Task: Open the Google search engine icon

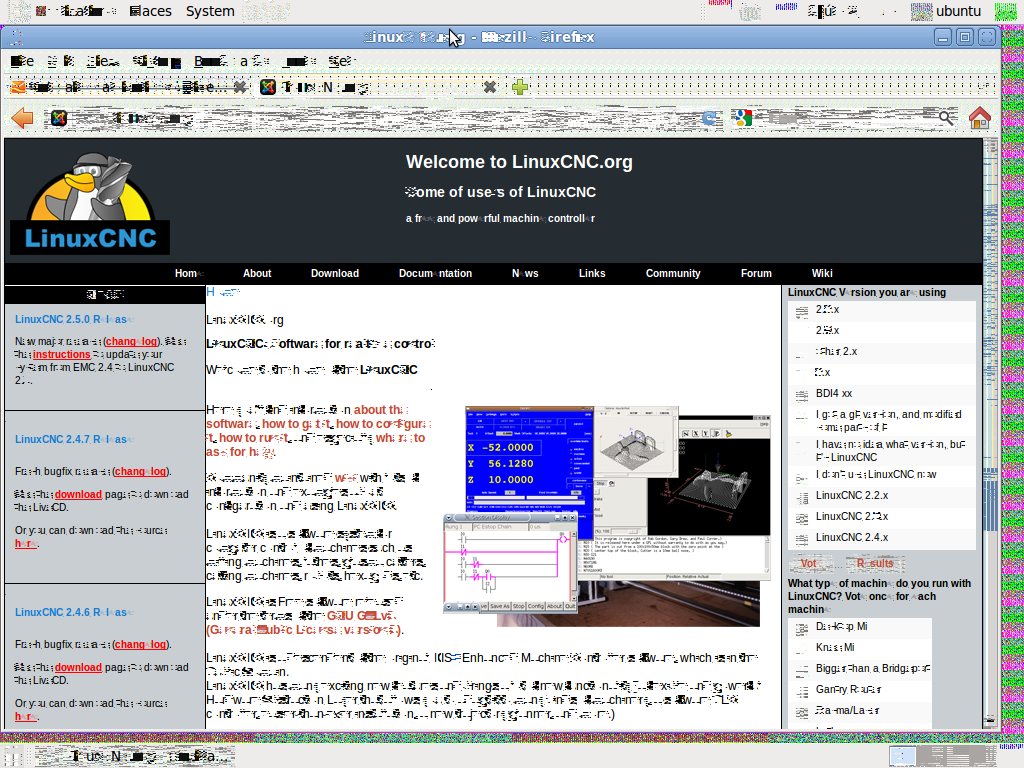Action: pos(743,118)
